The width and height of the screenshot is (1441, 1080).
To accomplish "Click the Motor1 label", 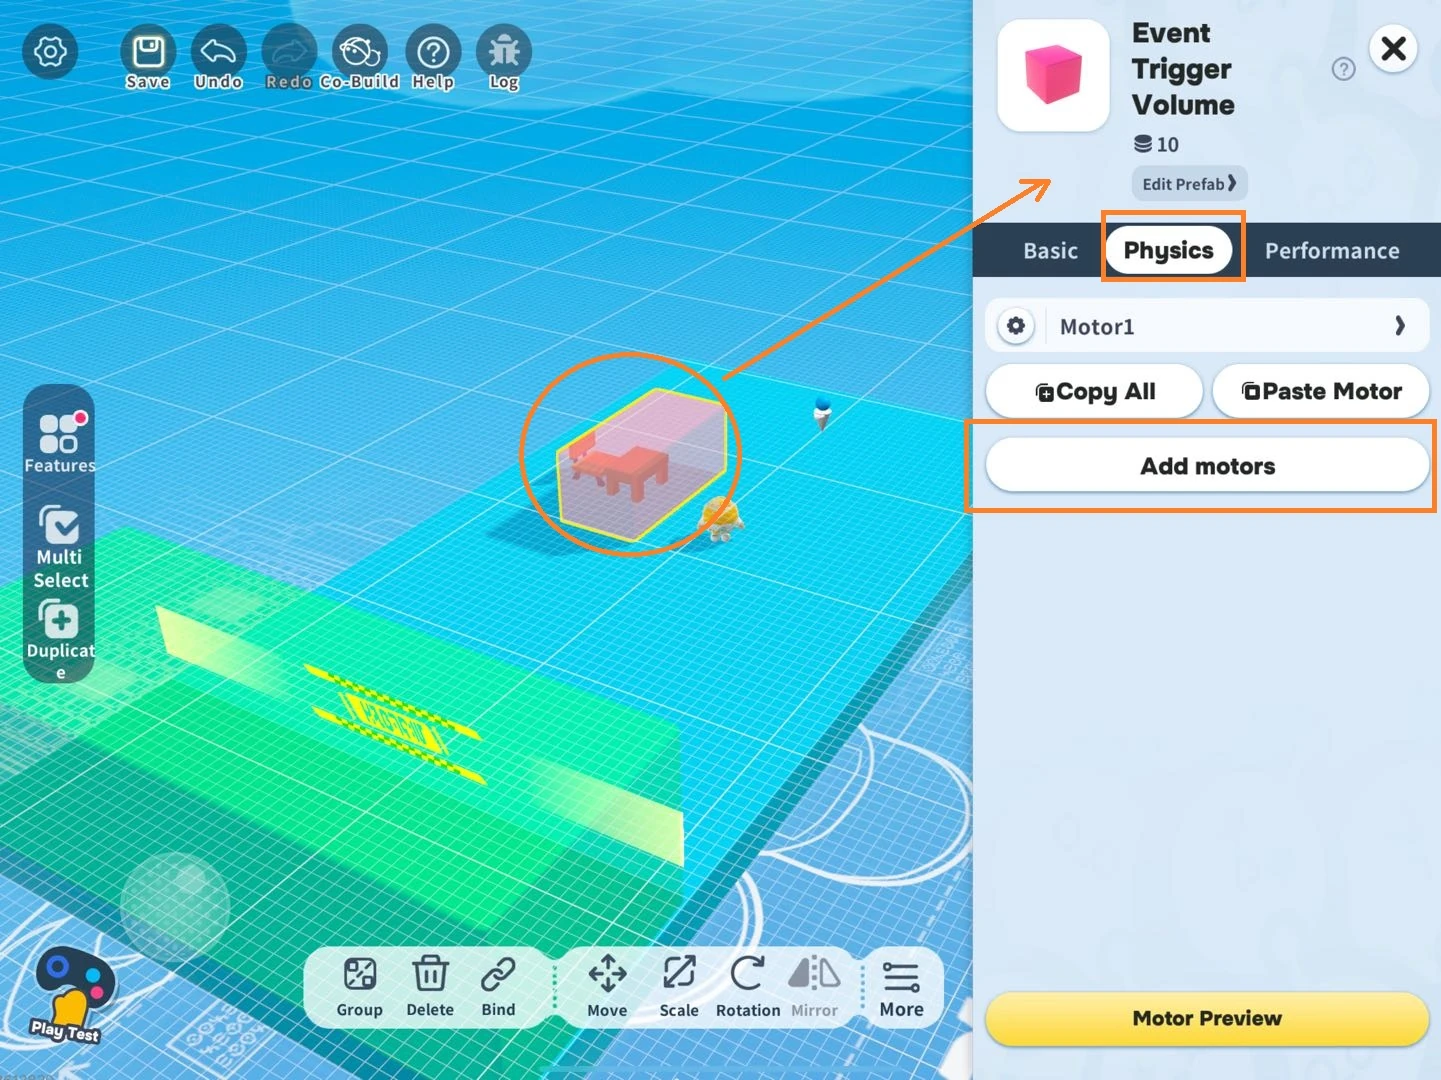I will pyautogui.click(x=1097, y=327).
